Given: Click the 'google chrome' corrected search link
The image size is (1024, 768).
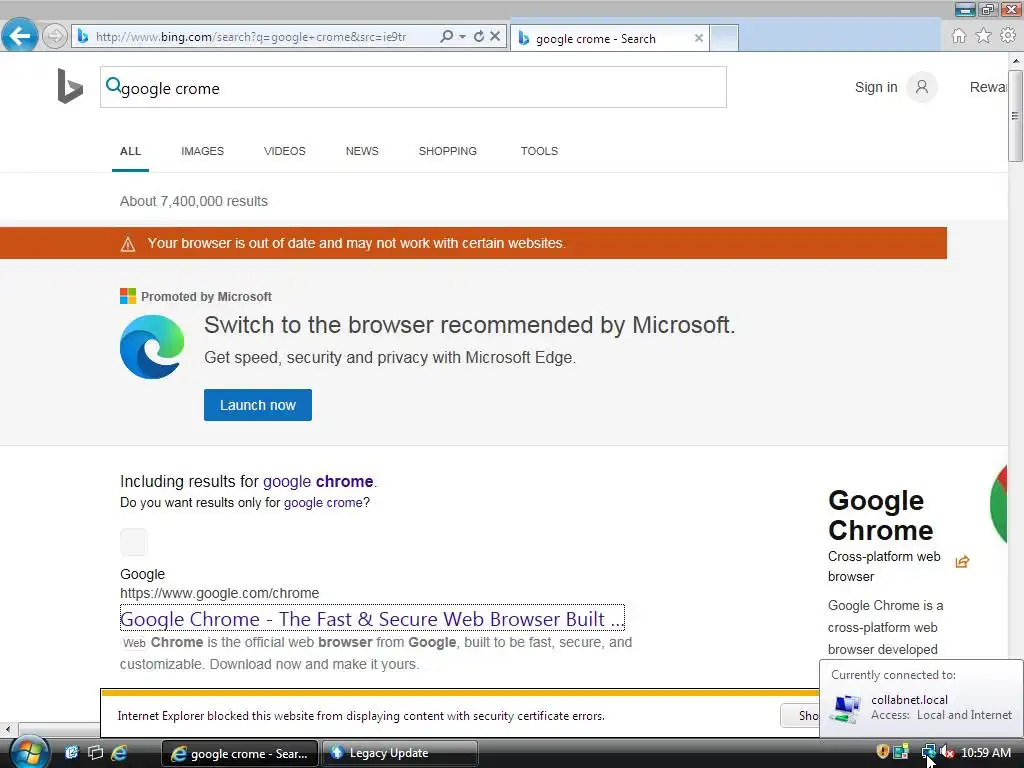Looking at the screenshot, I should (x=318, y=481).
